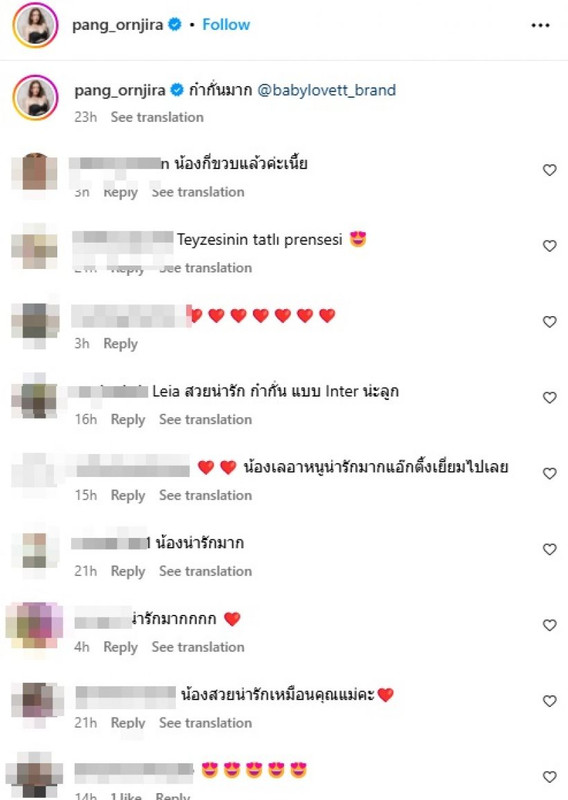Toggle like on the 21h comment ending with a heart
568x800 pixels.
click(x=550, y=701)
